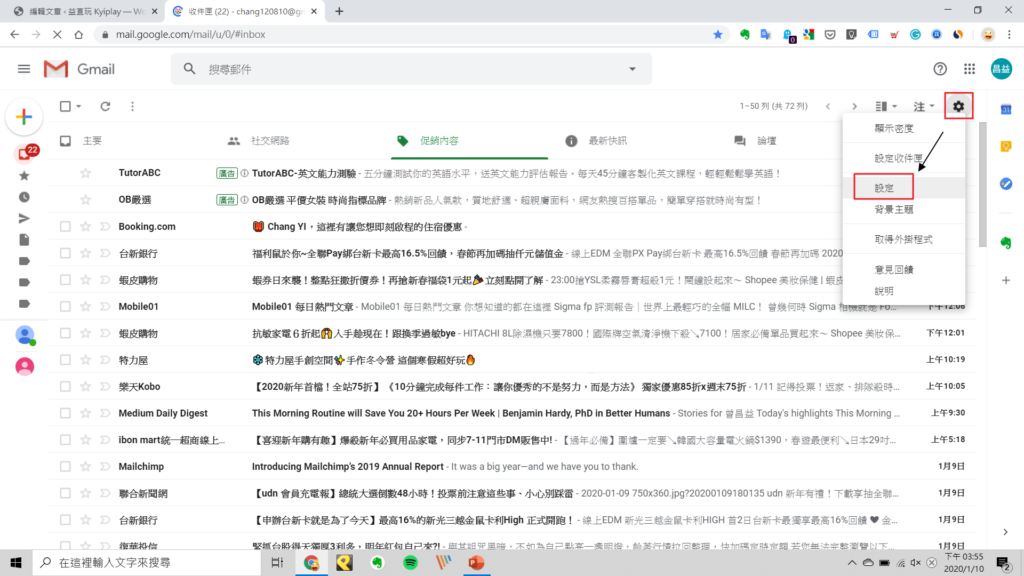Open the More actions three-dot menu
The height and width of the screenshot is (576, 1024).
pyautogui.click(x=133, y=106)
